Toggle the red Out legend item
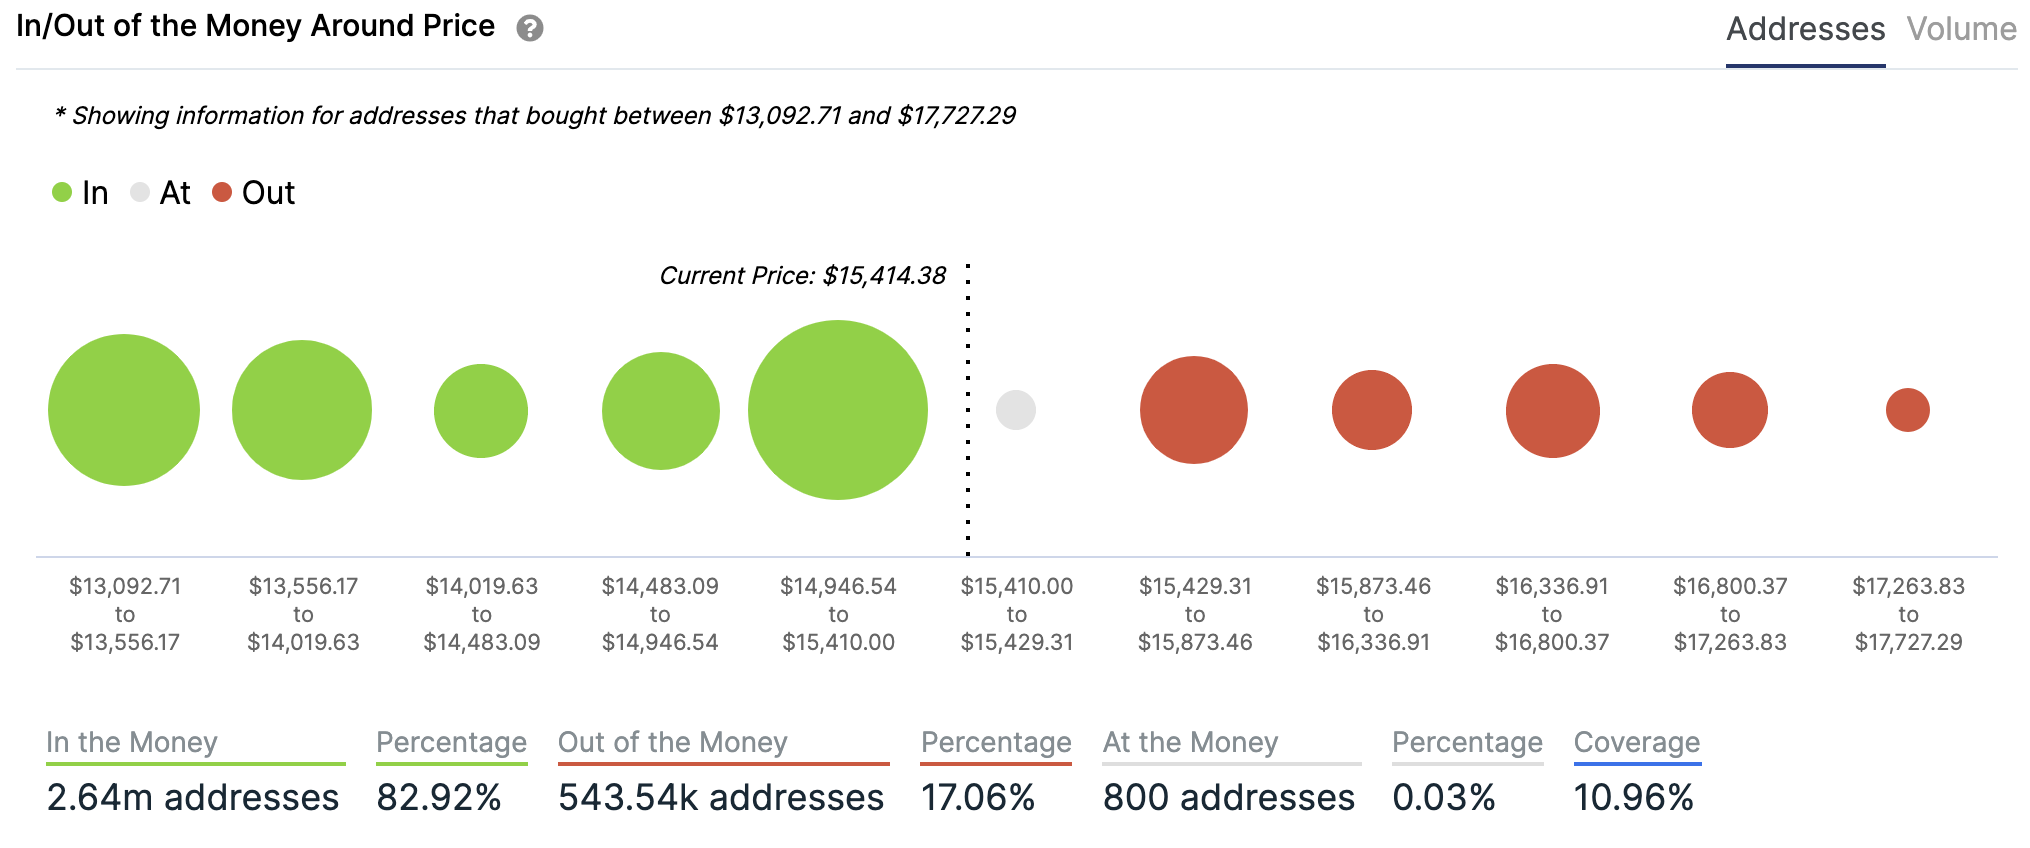 pyautogui.click(x=253, y=192)
